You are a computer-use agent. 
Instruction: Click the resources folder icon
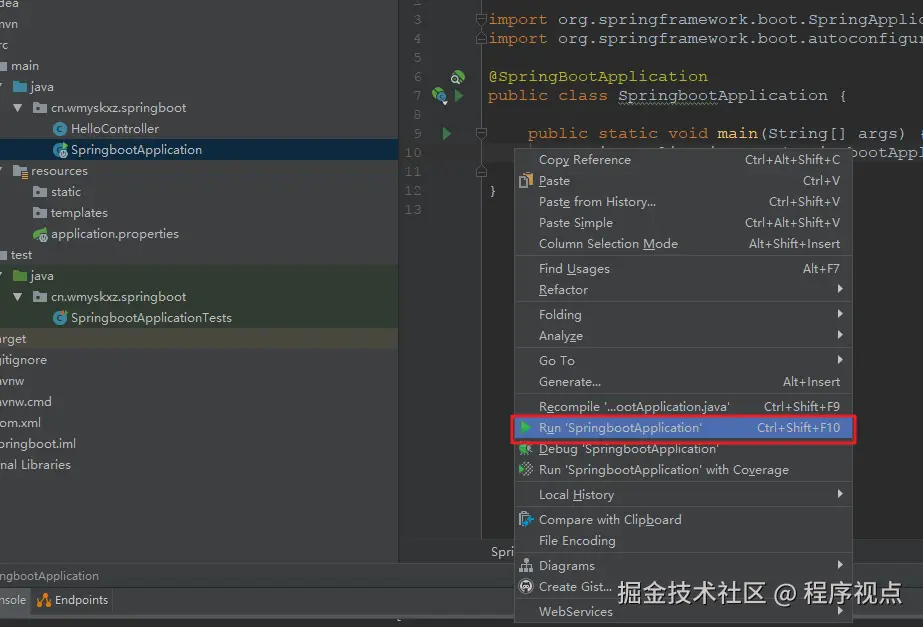click(x=20, y=171)
